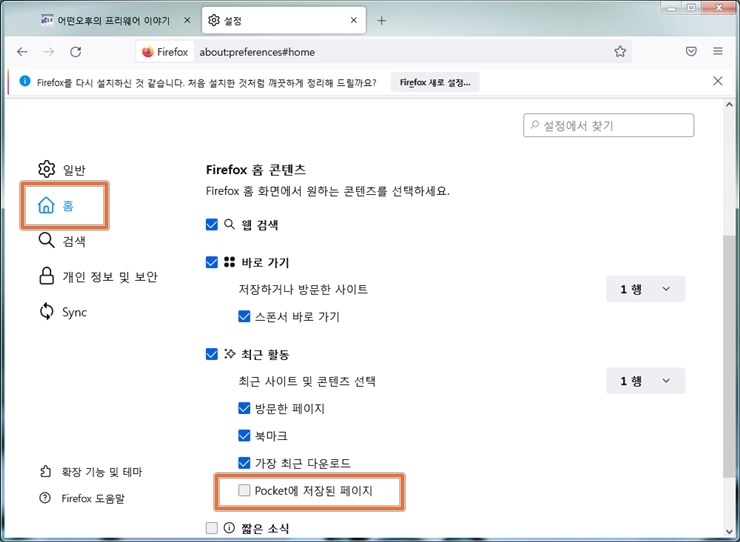
Task: Select the 설정 browser tab
Action: [284, 20]
